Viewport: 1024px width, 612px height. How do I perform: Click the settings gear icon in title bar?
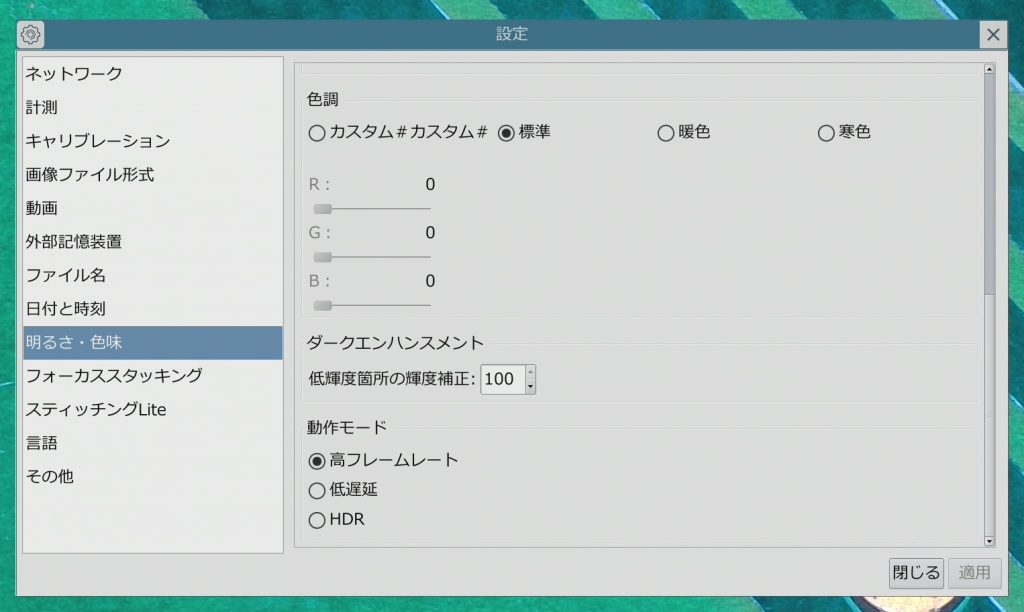point(31,35)
